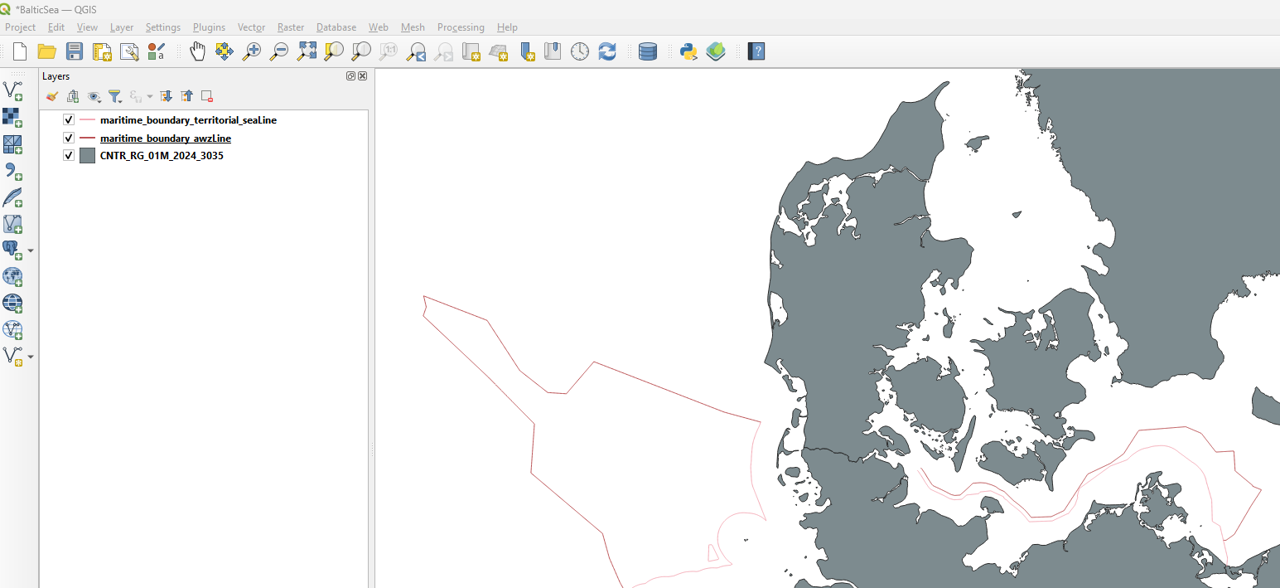Screen dimensions: 1280x588
Task: Open Layer Styling panel brush icon
Action: 52,96
